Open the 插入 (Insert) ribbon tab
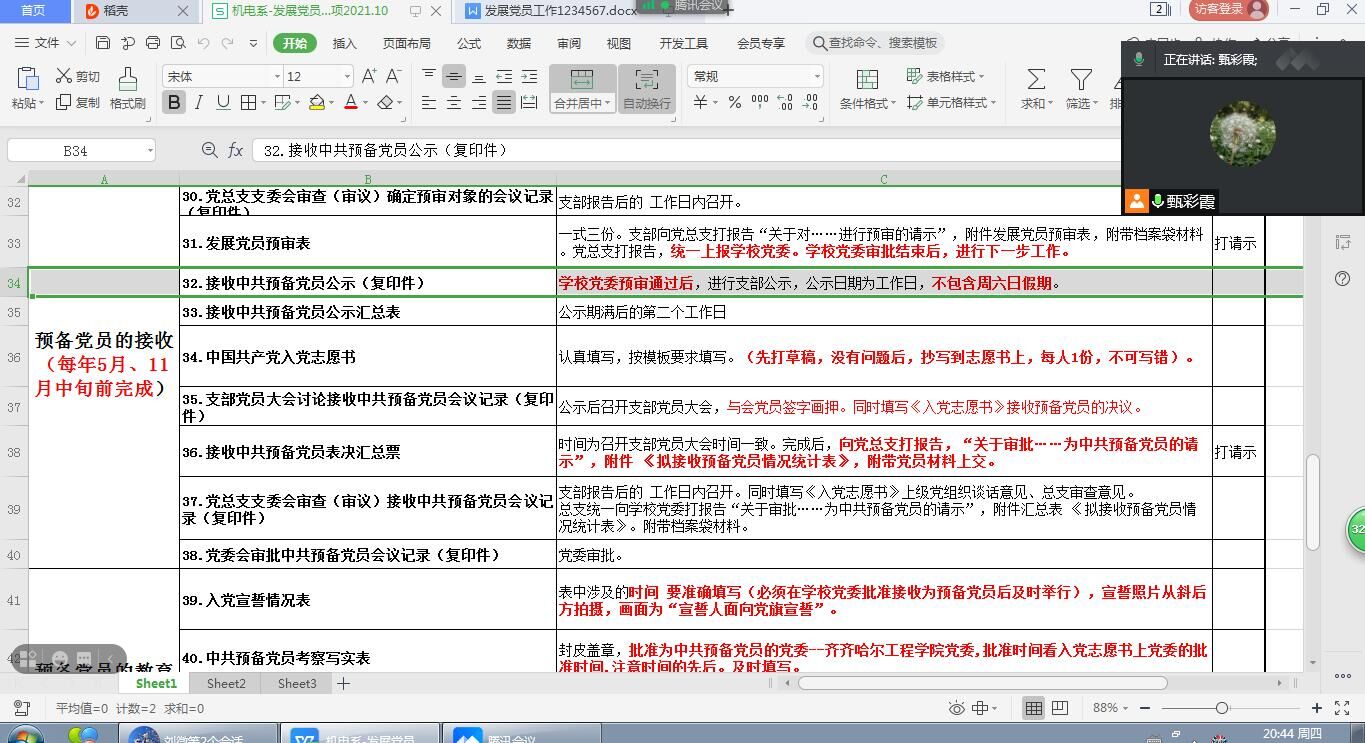The width and height of the screenshot is (1365, 743). pos(344,43)
